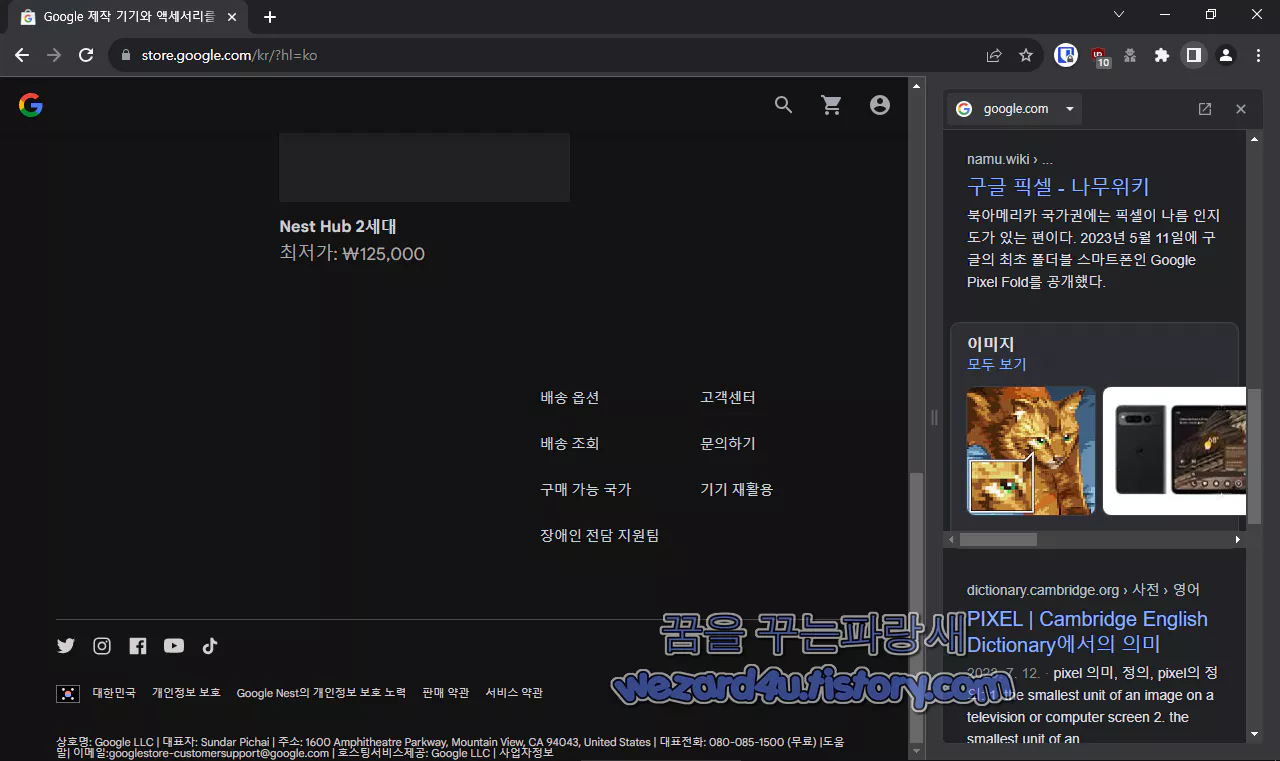
Task: Open a new tab with the plus button
Action: (x=270, y=17)
